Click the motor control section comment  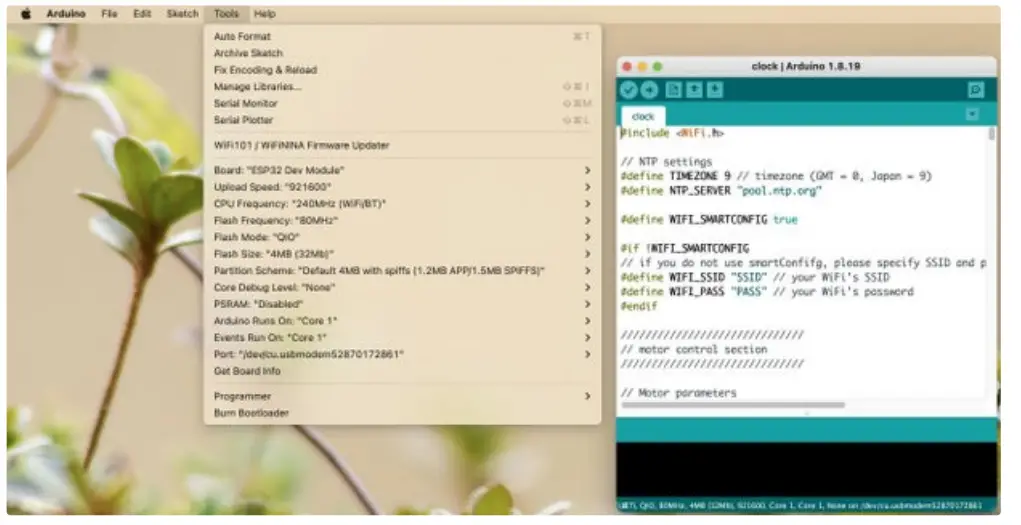[694, 350]
